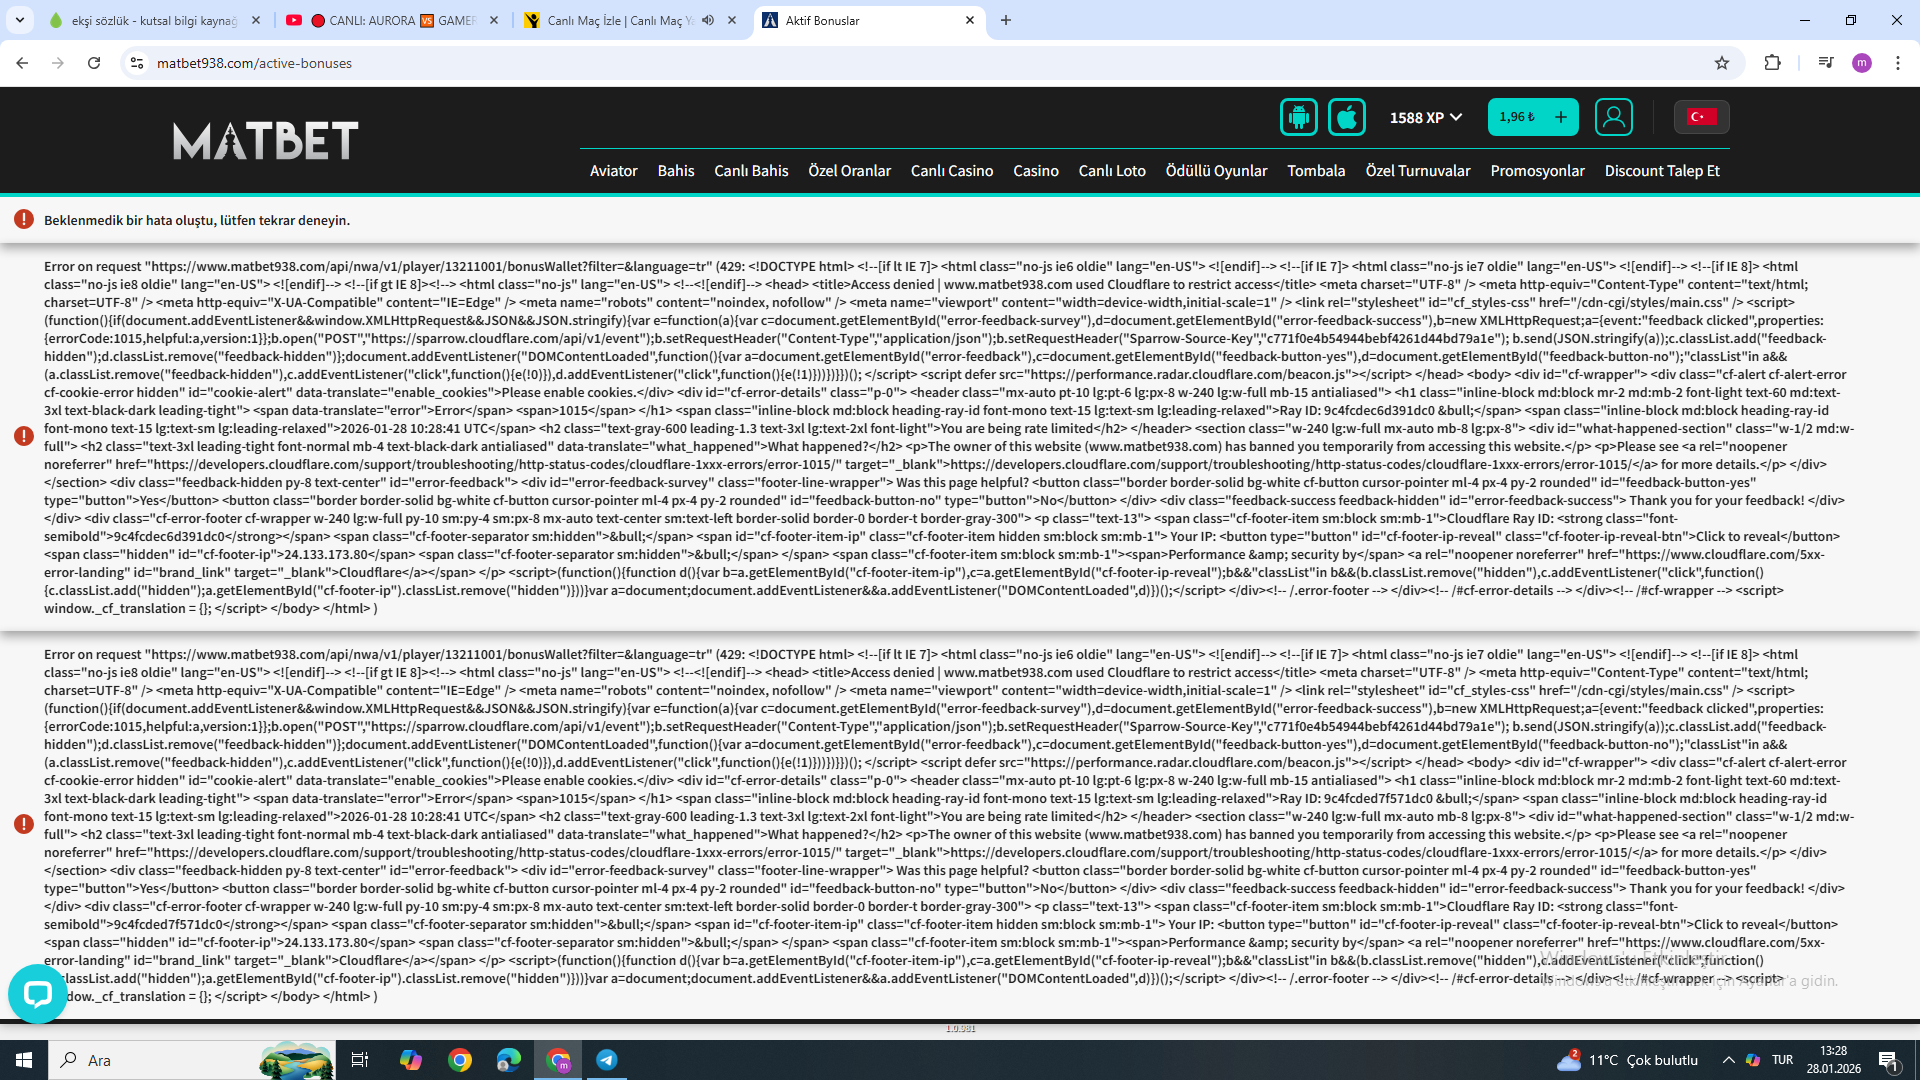The height and width of the screenshot is (1080, 1920).
Task: Click the plus icon to deposit balance
Action: point(1561,117)
